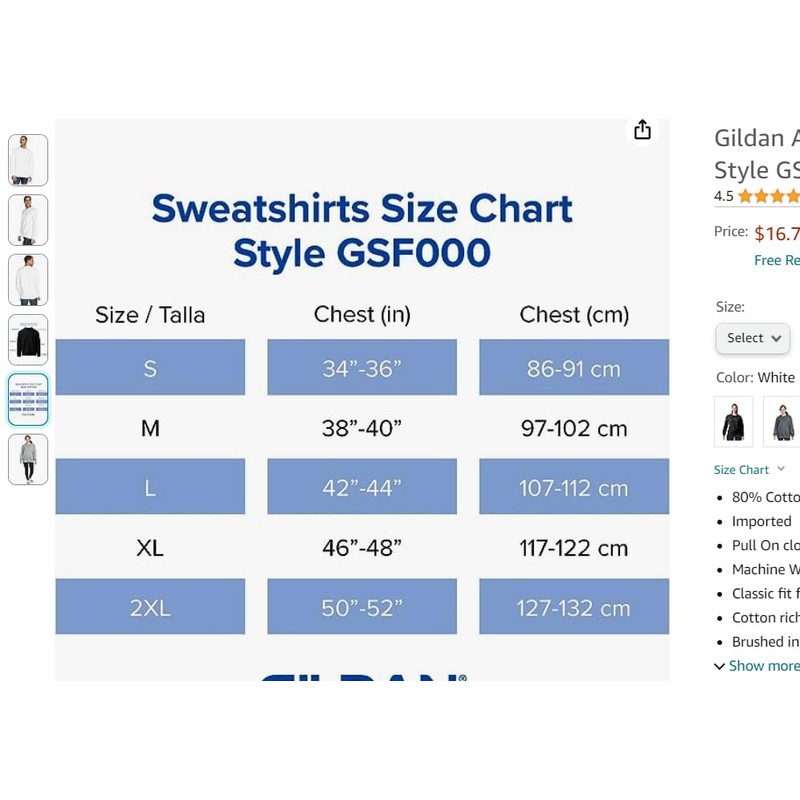800x800 pixels.
Task: Choose the gray color swatch
Action: coord(782,420)
